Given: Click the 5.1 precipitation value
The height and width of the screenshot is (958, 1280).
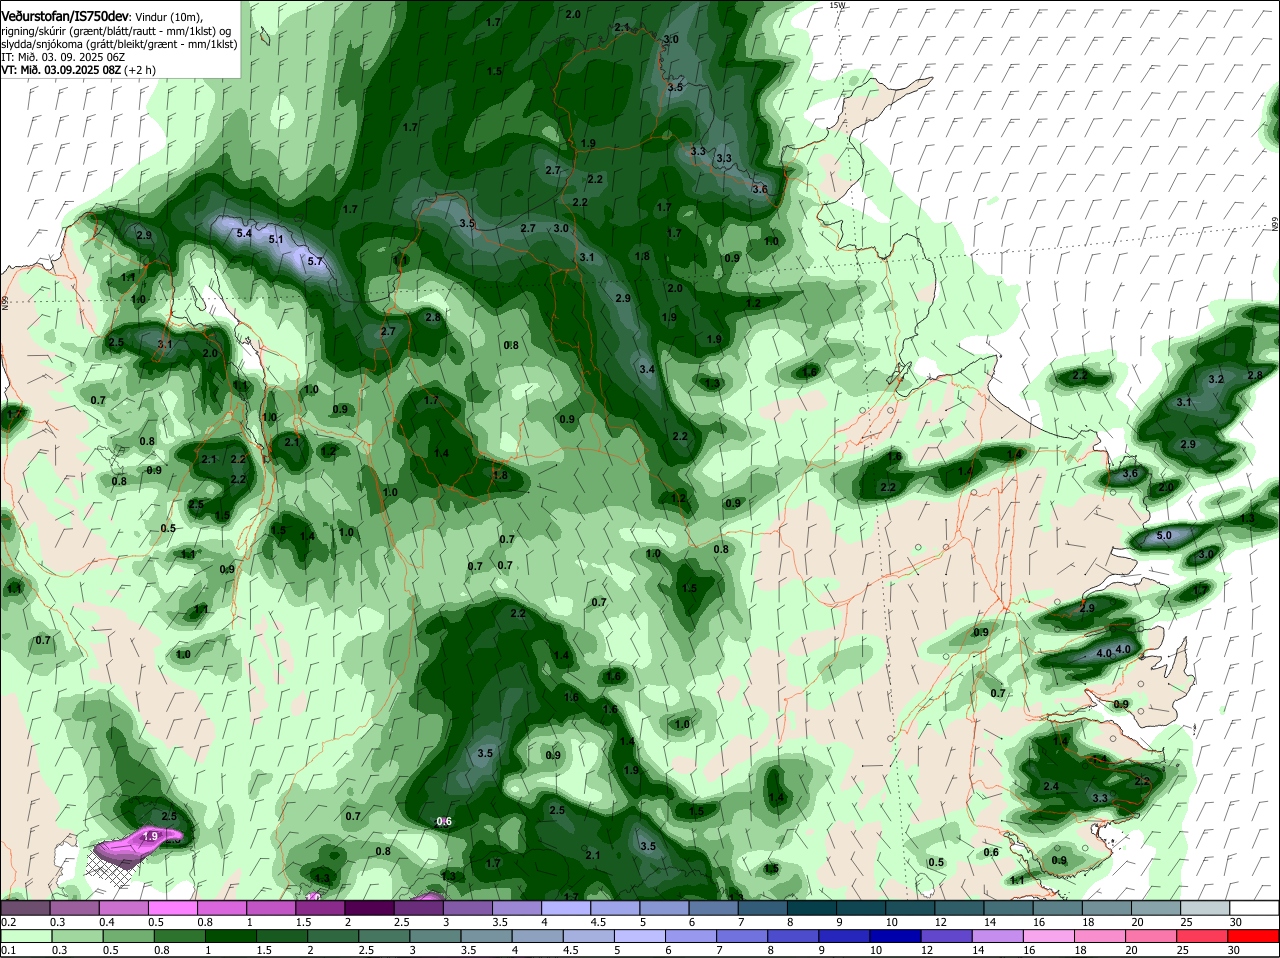Looking at the screenshot, I should point(276,239).
